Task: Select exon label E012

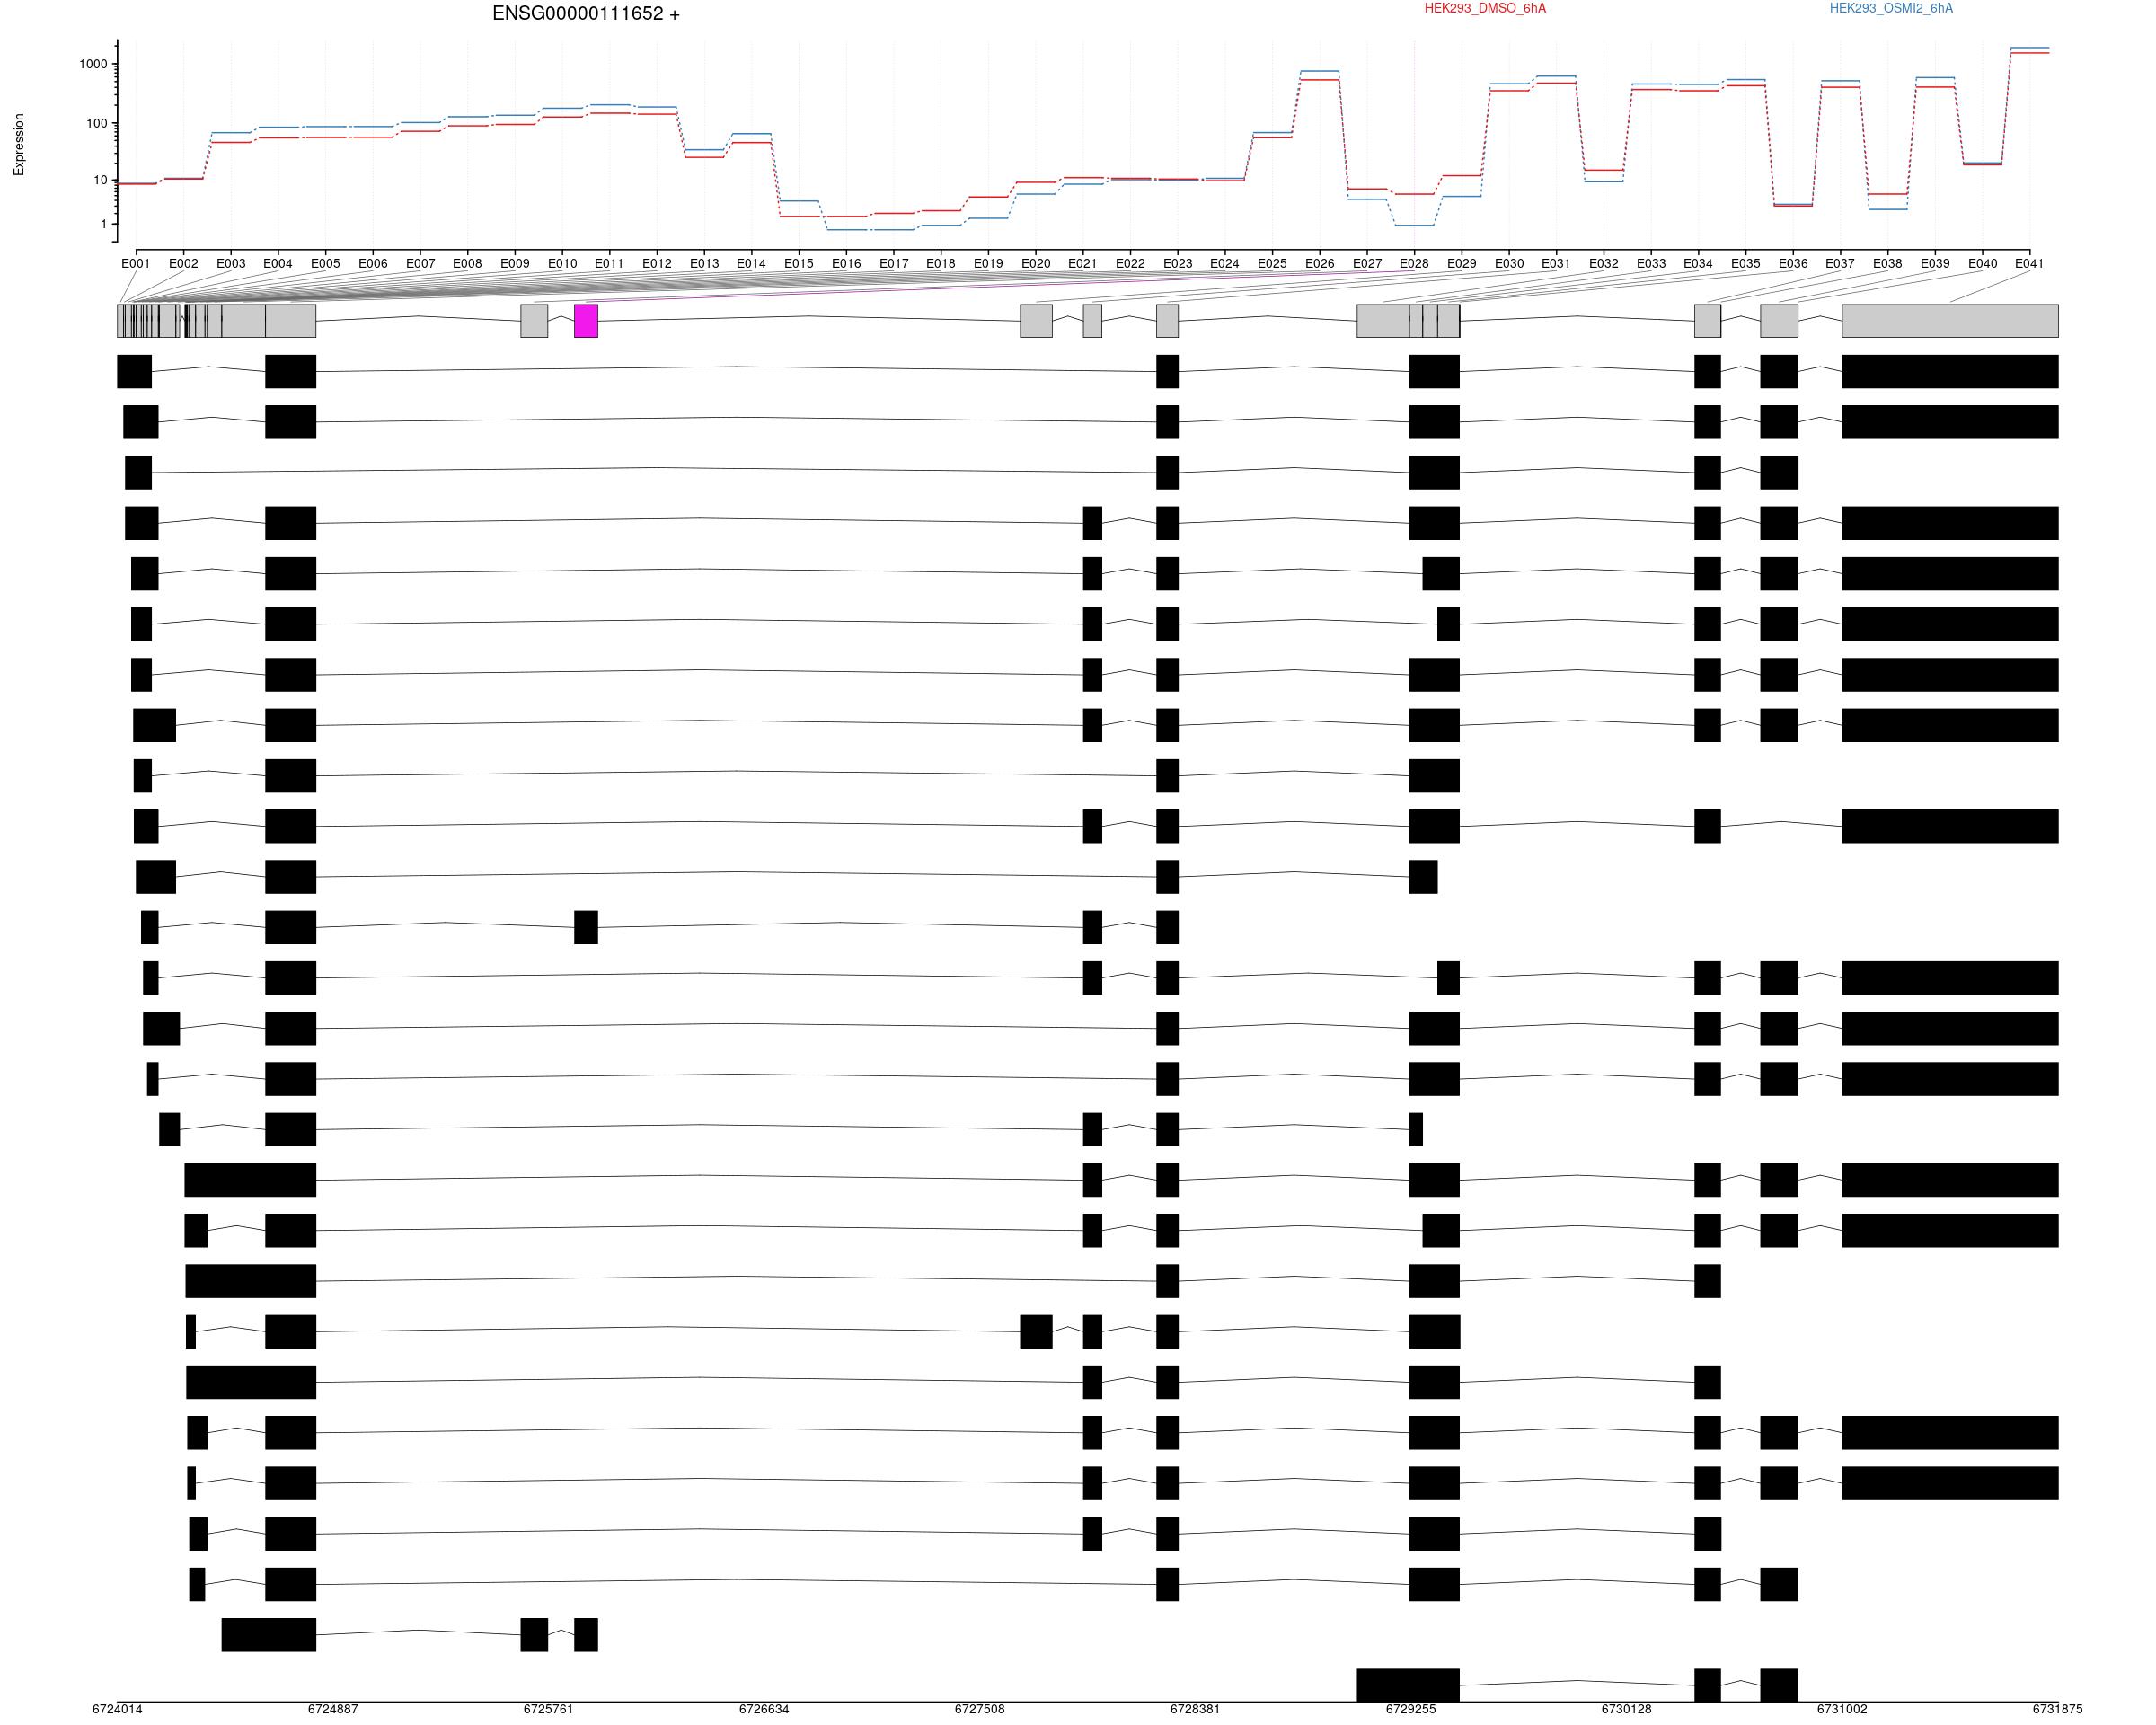Action: (657, 264)
